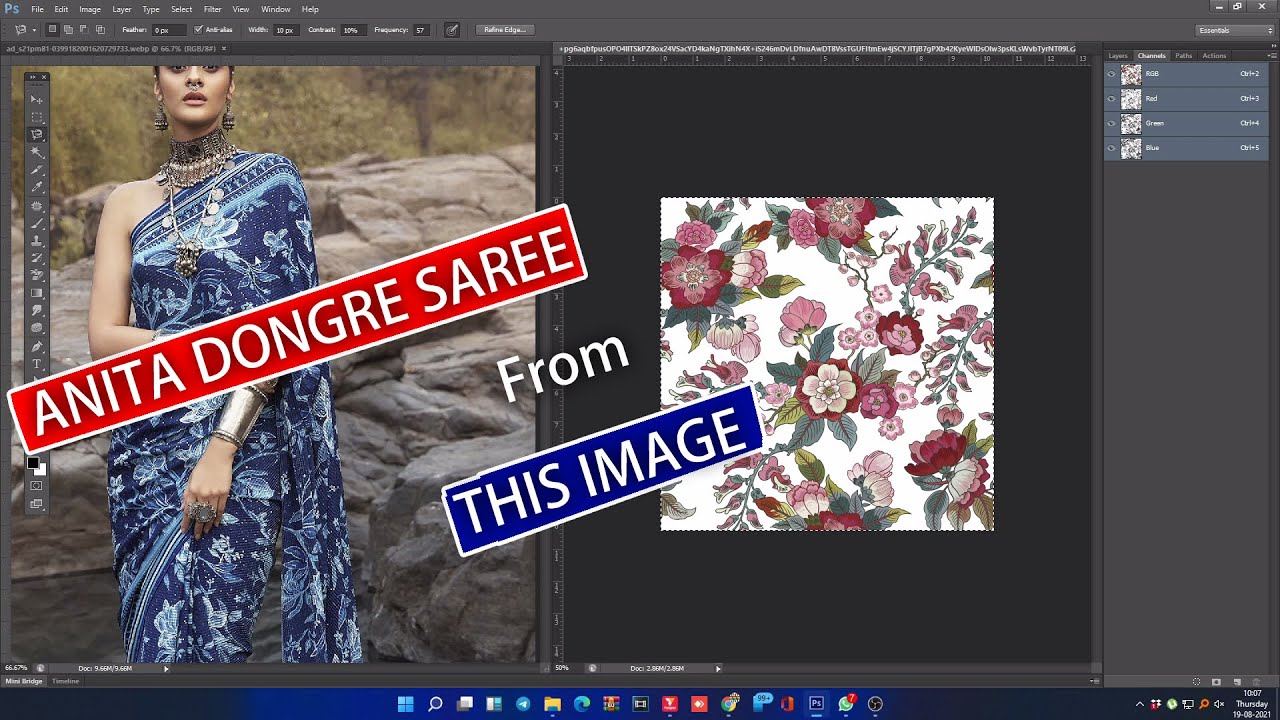Open the Filter menu
Screen dimensions: 1280x720
[213, 9]
